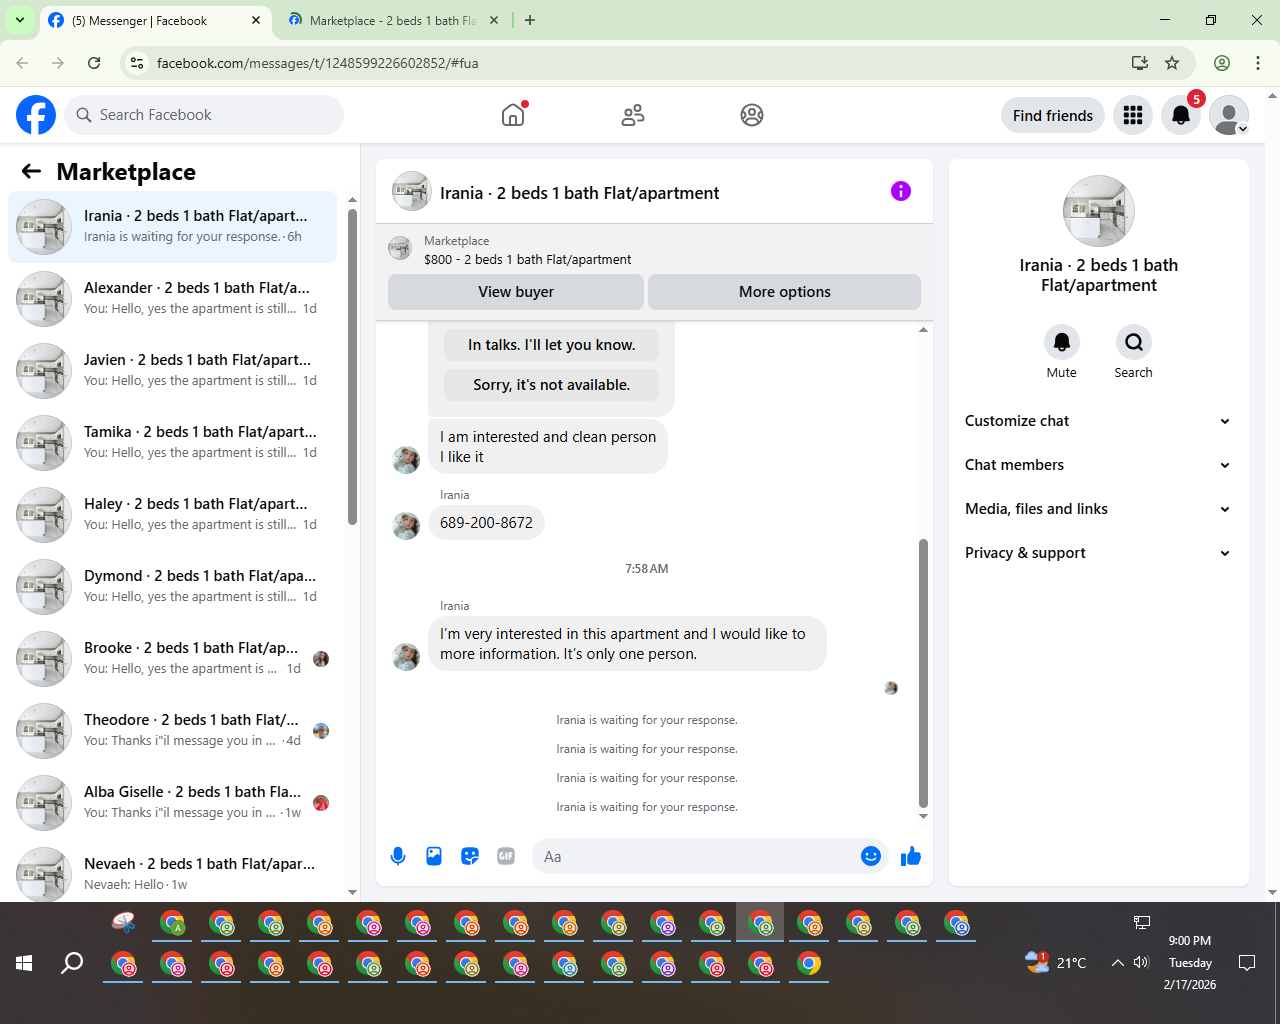Search within the conversation
Viewport: 1280px width, 1024px height.
click(1134, 343)
